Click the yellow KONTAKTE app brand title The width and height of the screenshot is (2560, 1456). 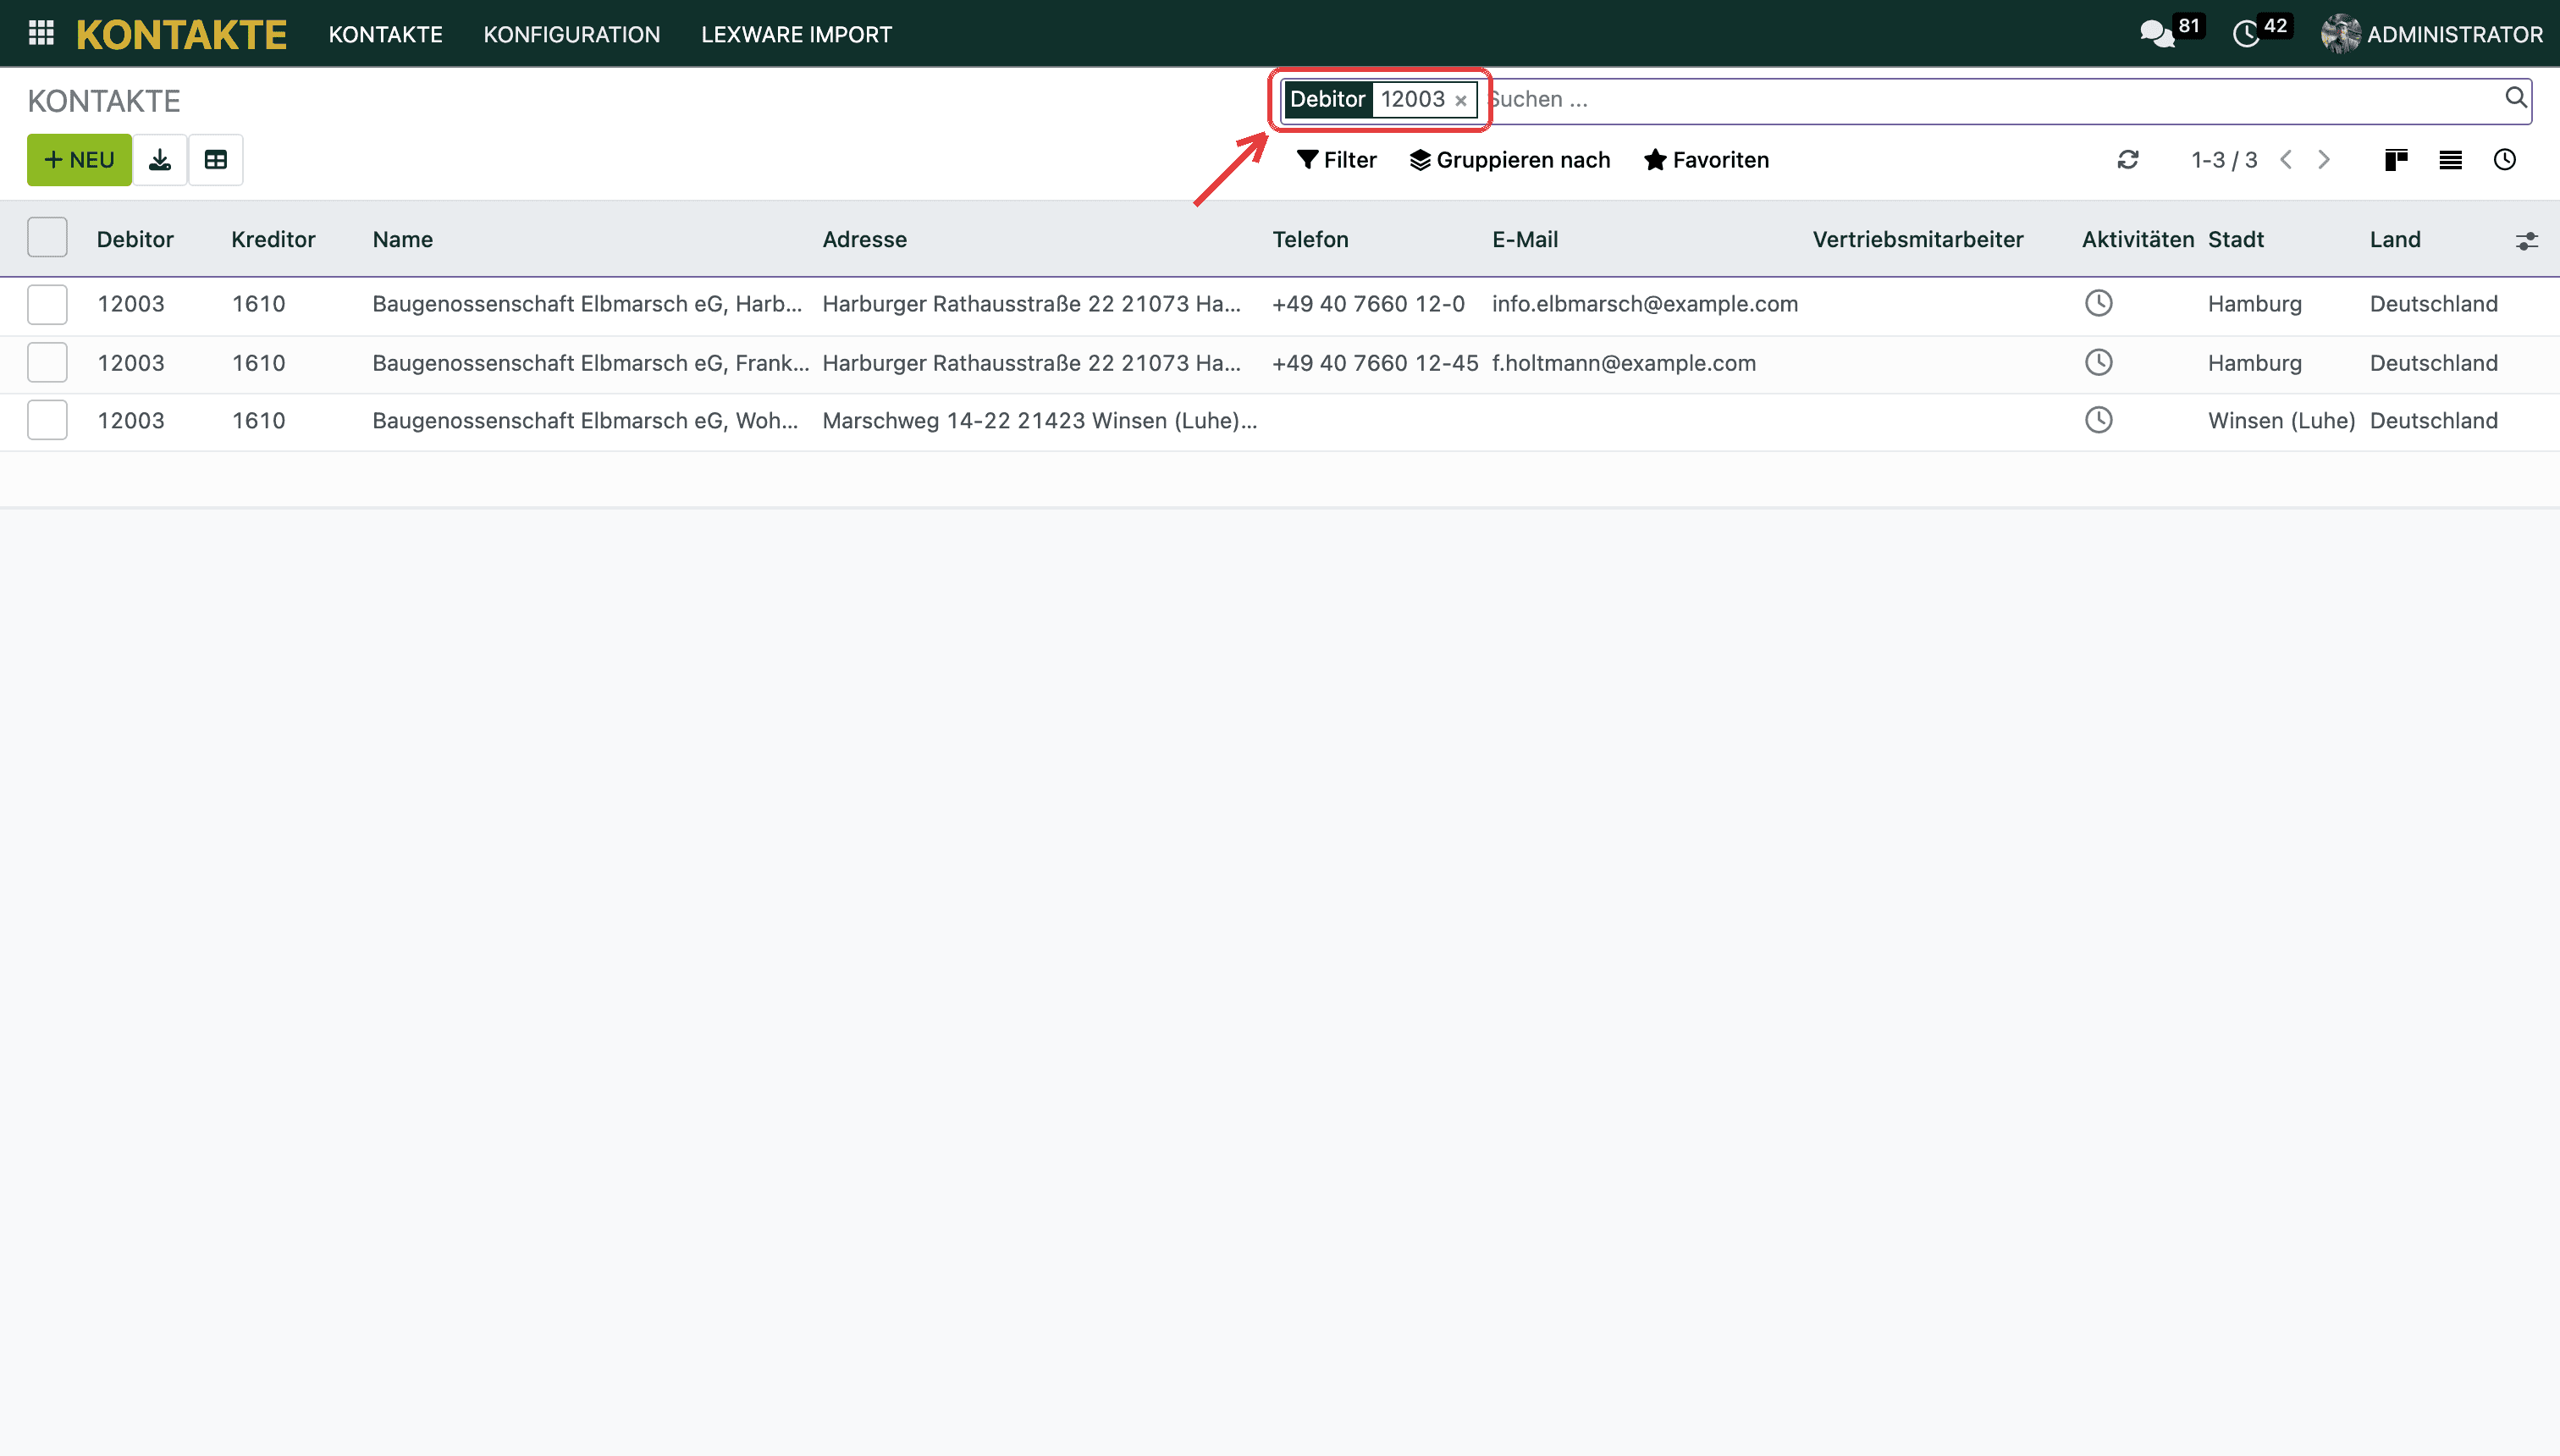181,34
